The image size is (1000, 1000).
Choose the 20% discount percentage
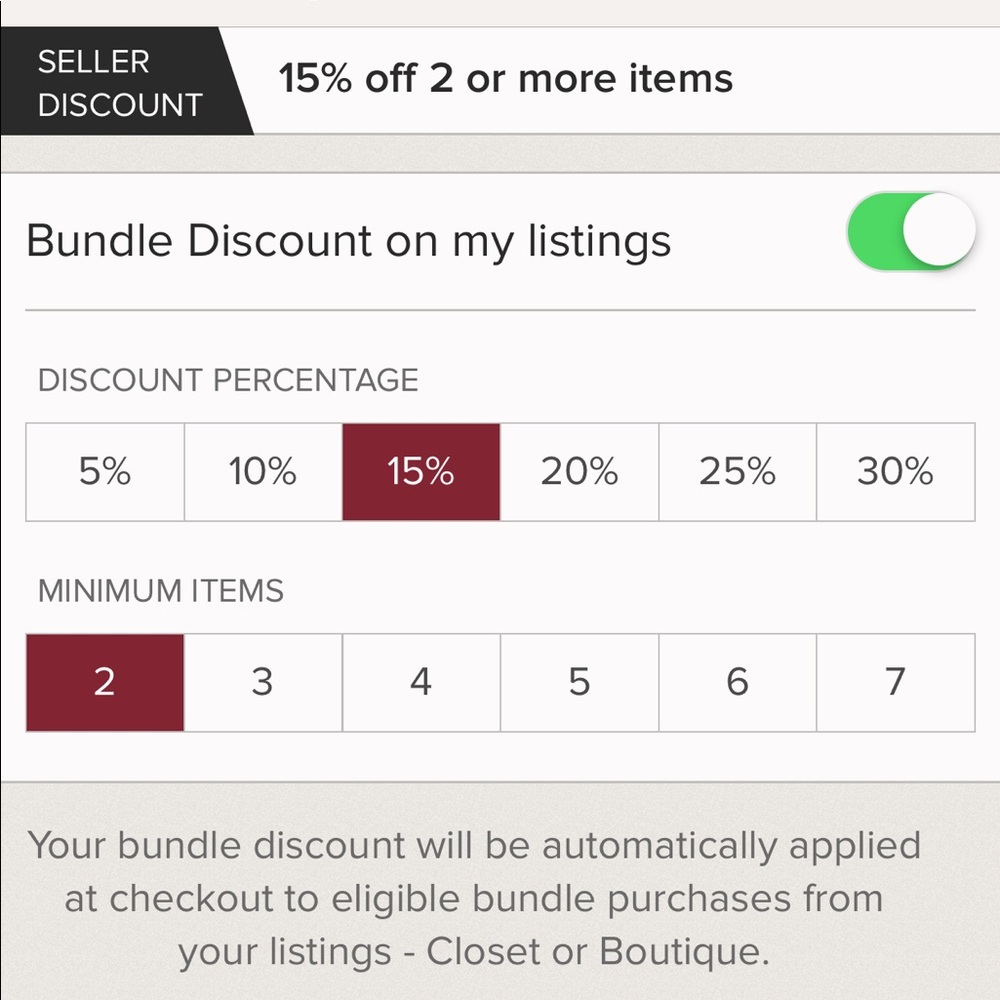point(578,472)
